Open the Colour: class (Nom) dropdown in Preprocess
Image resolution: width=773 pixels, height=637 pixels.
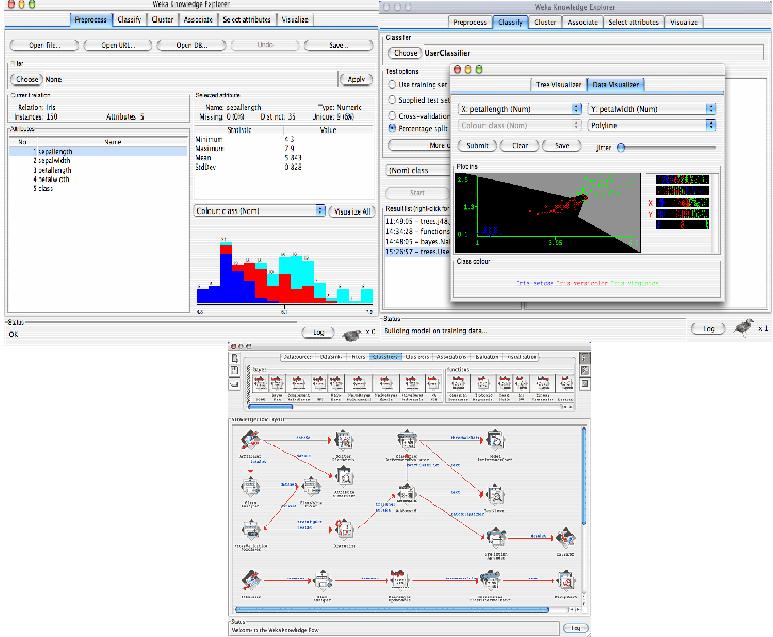click(x=259, y=211)
